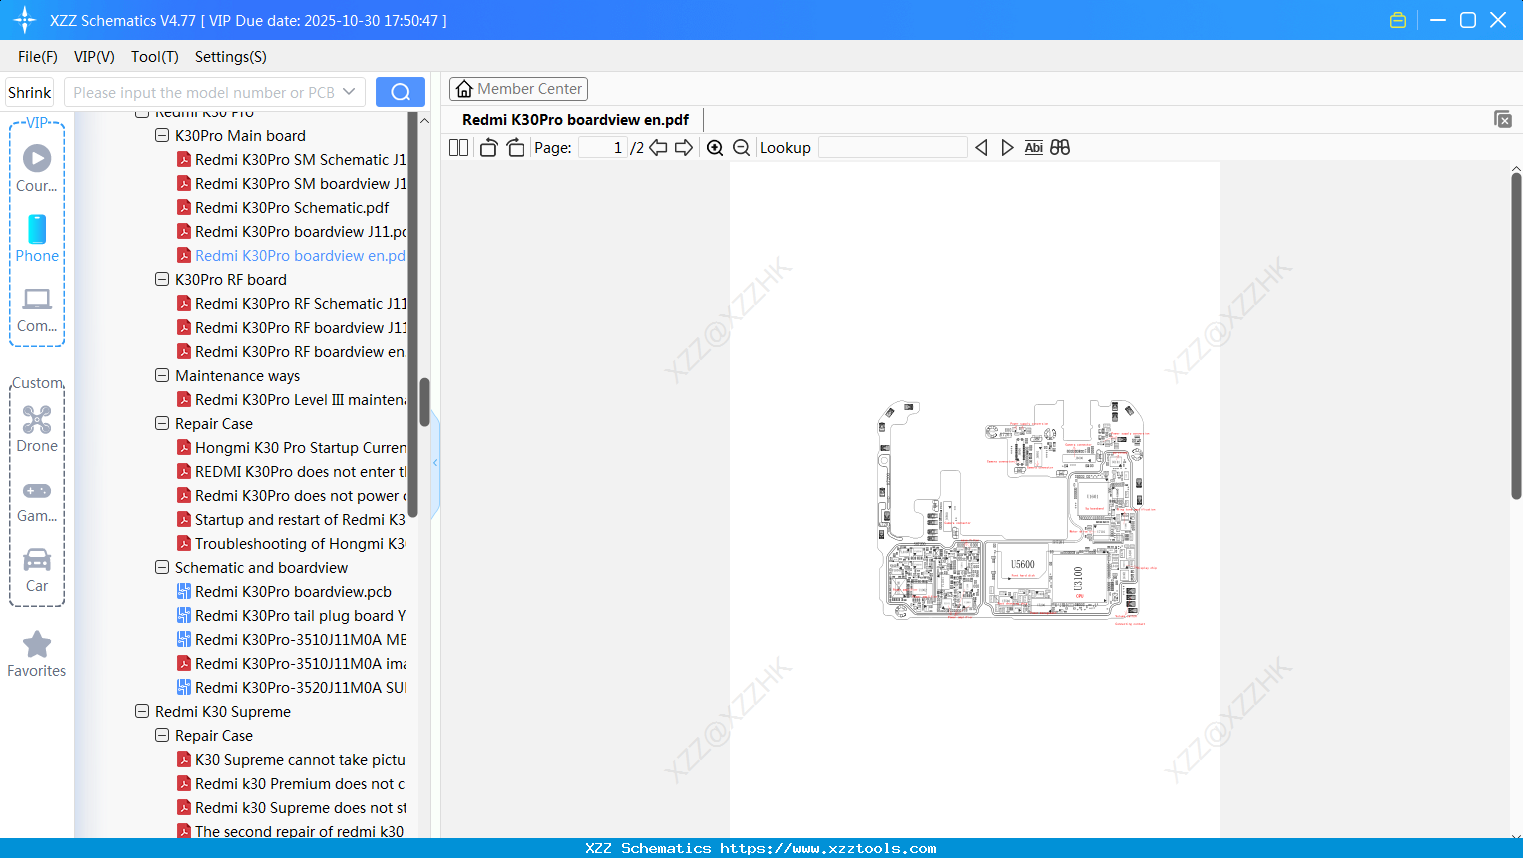Click the Member Center button
1523x858 pixels.
click(518, 89)
